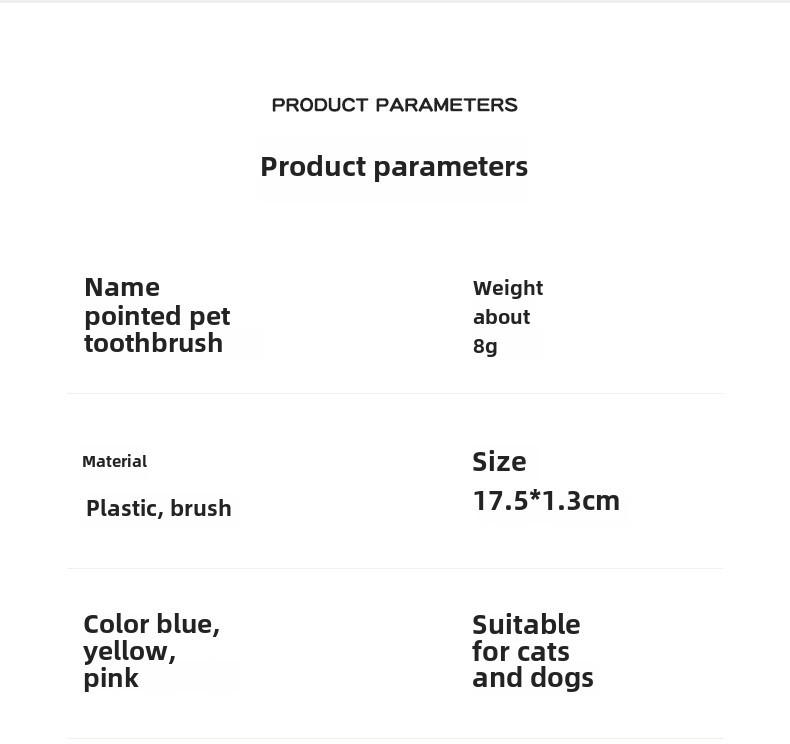Image resolution: width=790 pixels, height=744 pixels.
Task: Select the 17.5*1.3cm size value
Action: [x=546, y=501]
